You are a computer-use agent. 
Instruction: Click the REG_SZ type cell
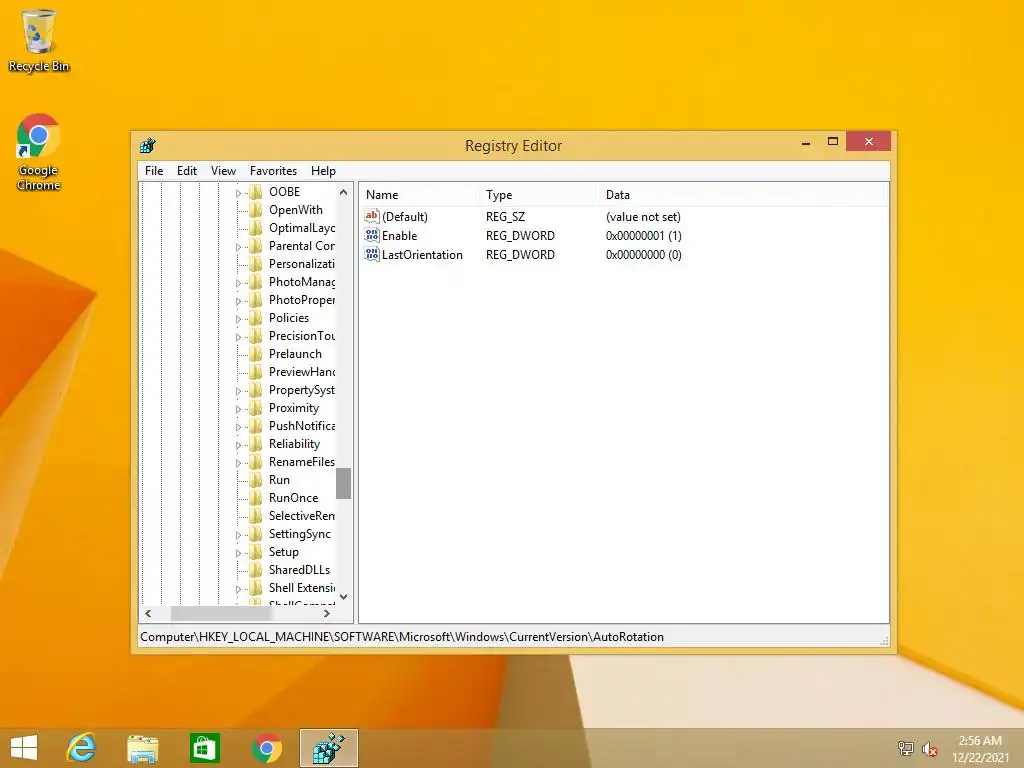click(x=505, y=217)
